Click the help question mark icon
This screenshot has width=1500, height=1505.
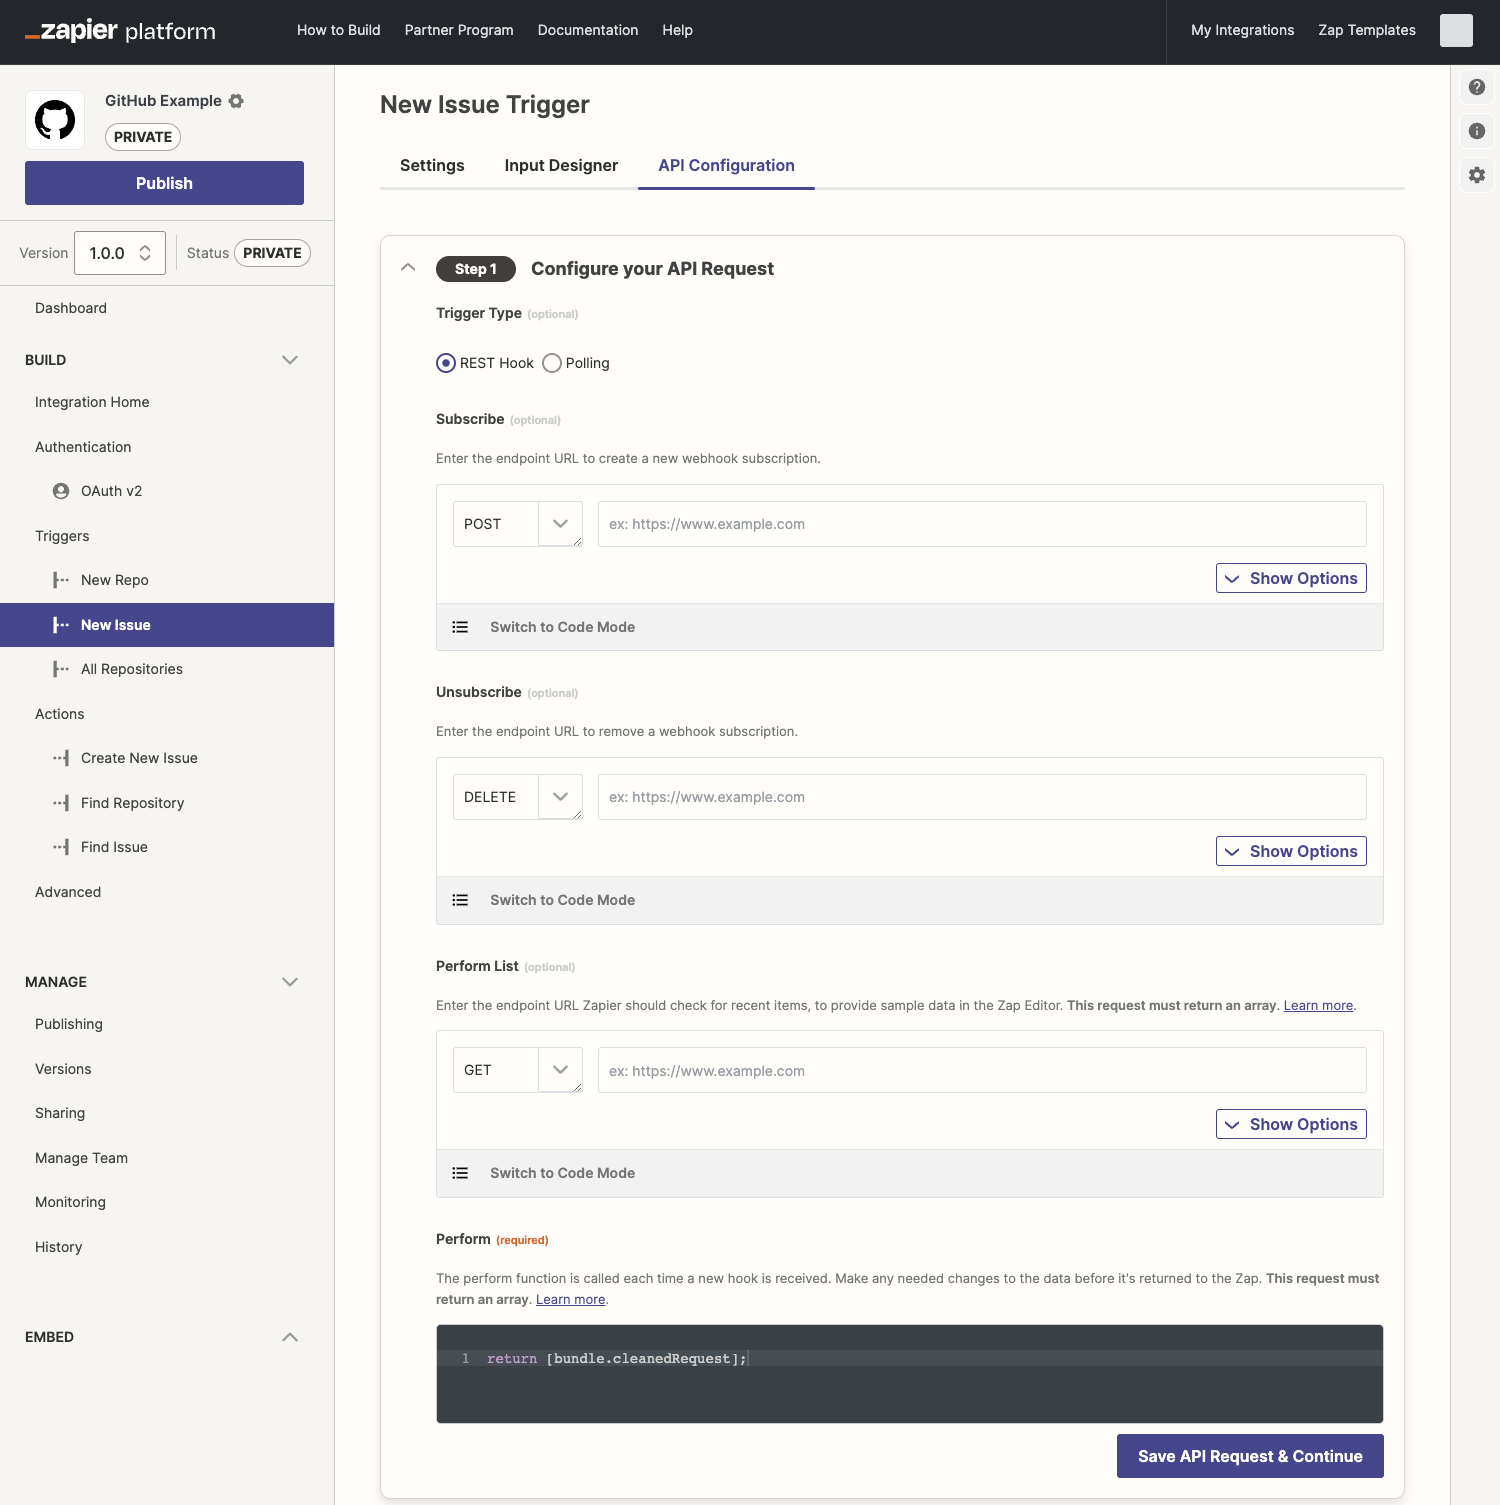tap(1476, 87)
